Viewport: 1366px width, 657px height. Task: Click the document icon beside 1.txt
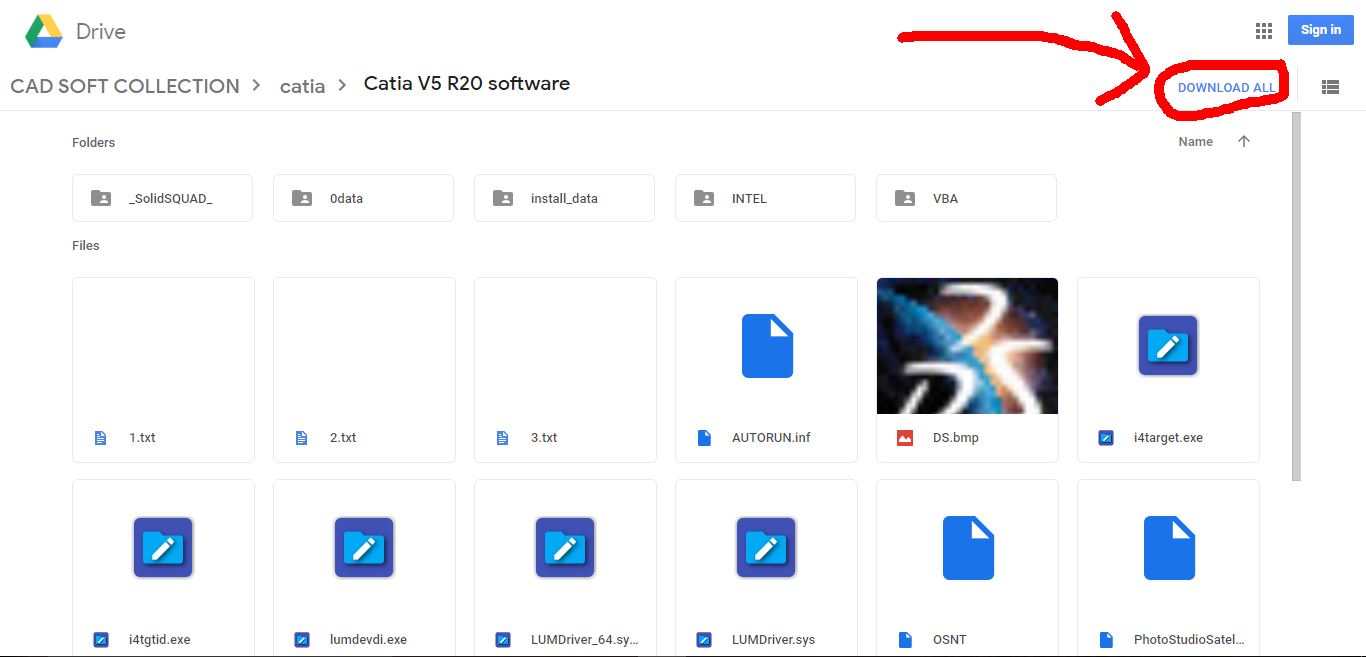click(x=100, y=438)
